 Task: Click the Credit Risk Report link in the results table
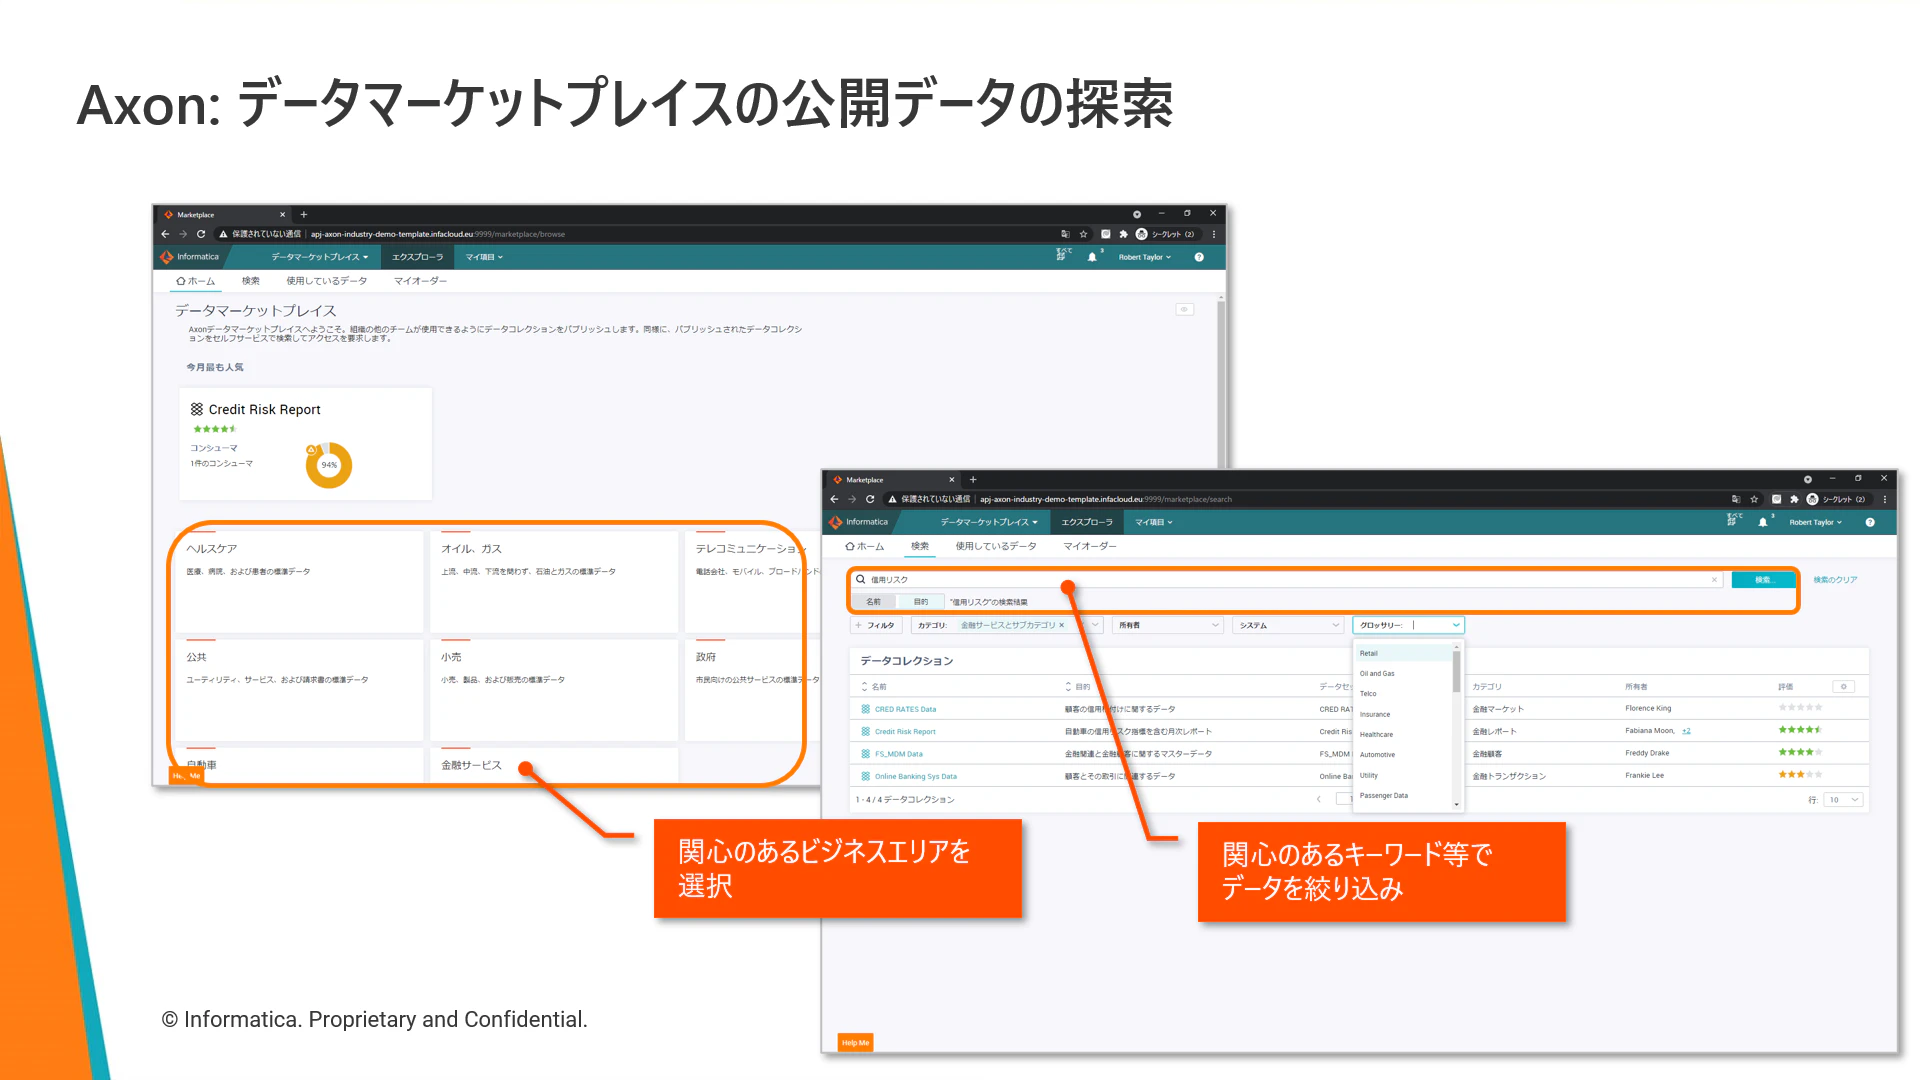coord(905,732)
